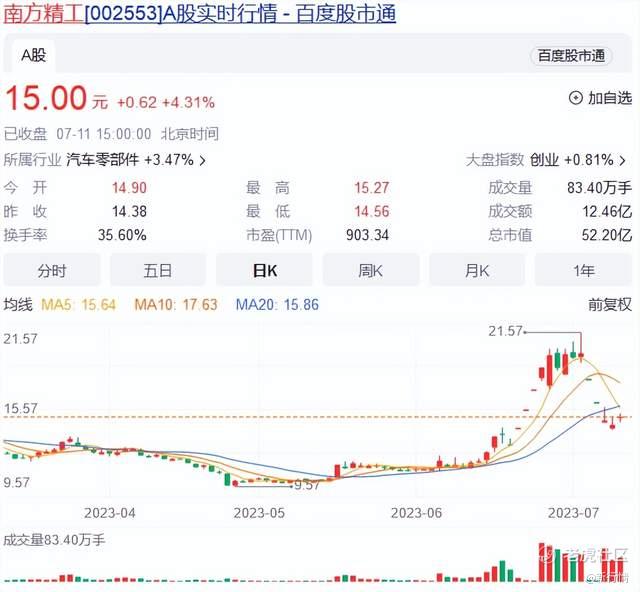This screenshot has width=640, height=592.
Task: Click the 2023-07 date axis label
Action: pos(573,513)
